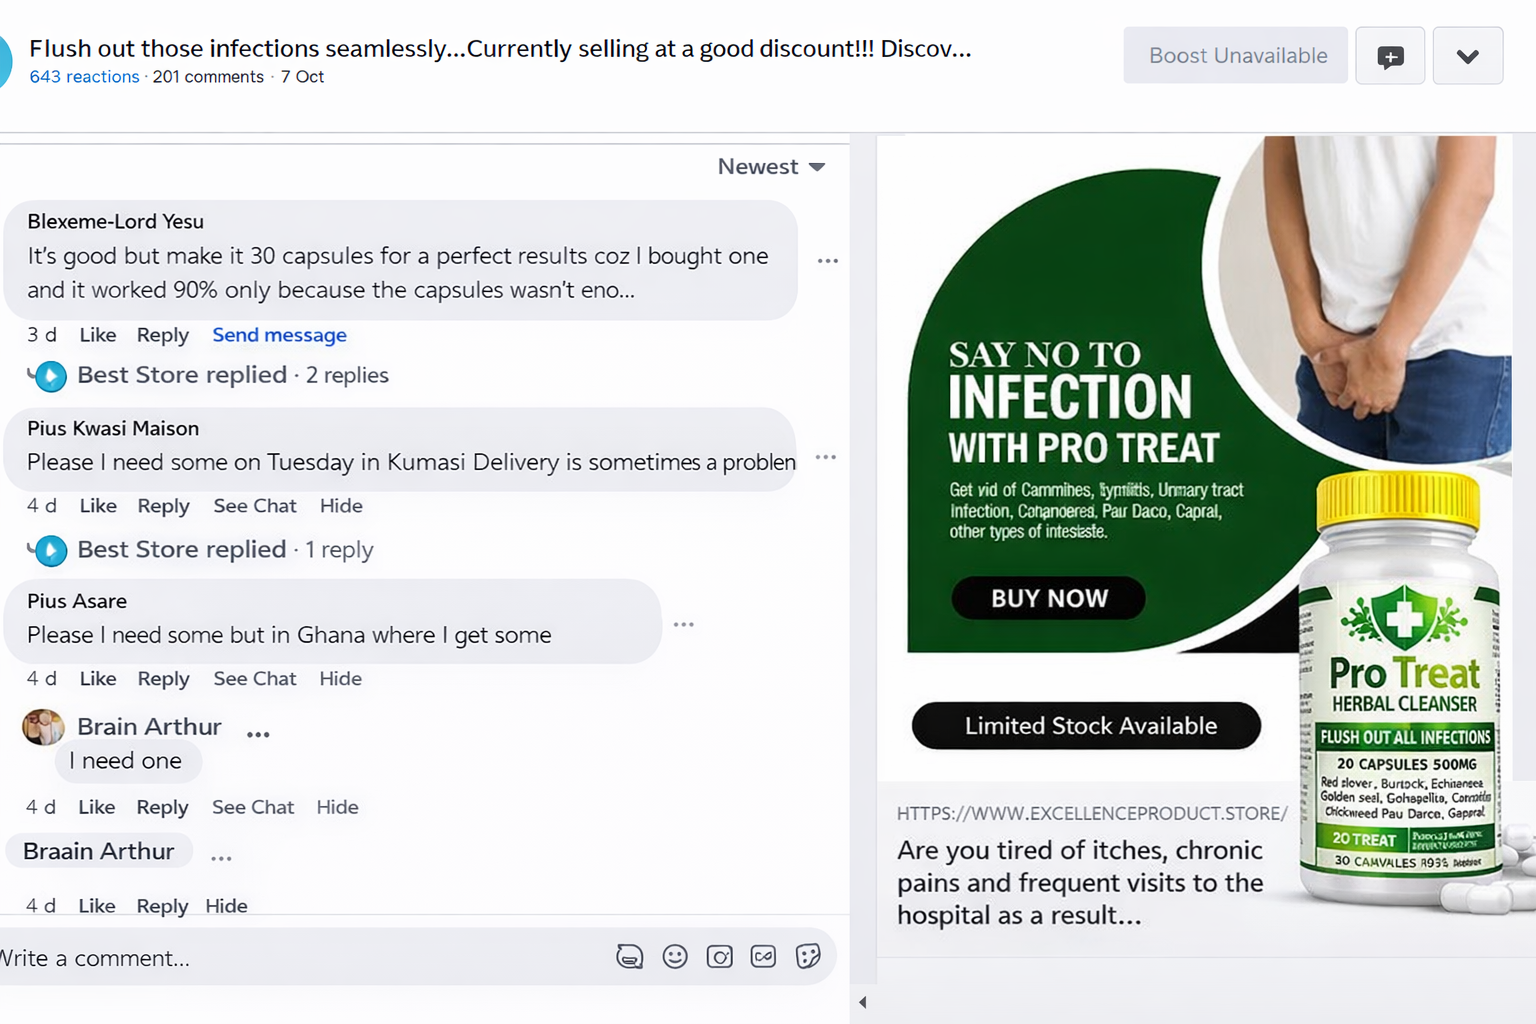
Task: Attach a photo using the camera icon
Action: (719, 957)
